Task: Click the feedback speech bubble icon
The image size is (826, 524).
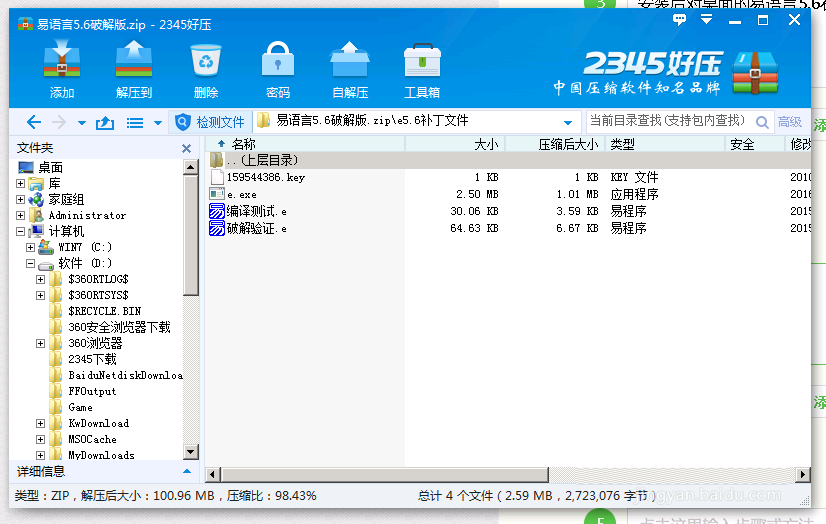Action: click(680, 20)
